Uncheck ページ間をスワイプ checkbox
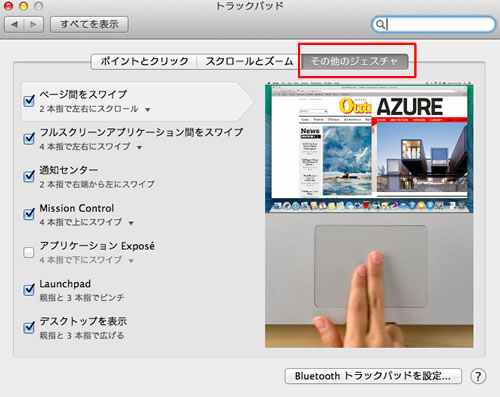Image resolution: width=500 pixels, height=397 pixels. [29, 101]
